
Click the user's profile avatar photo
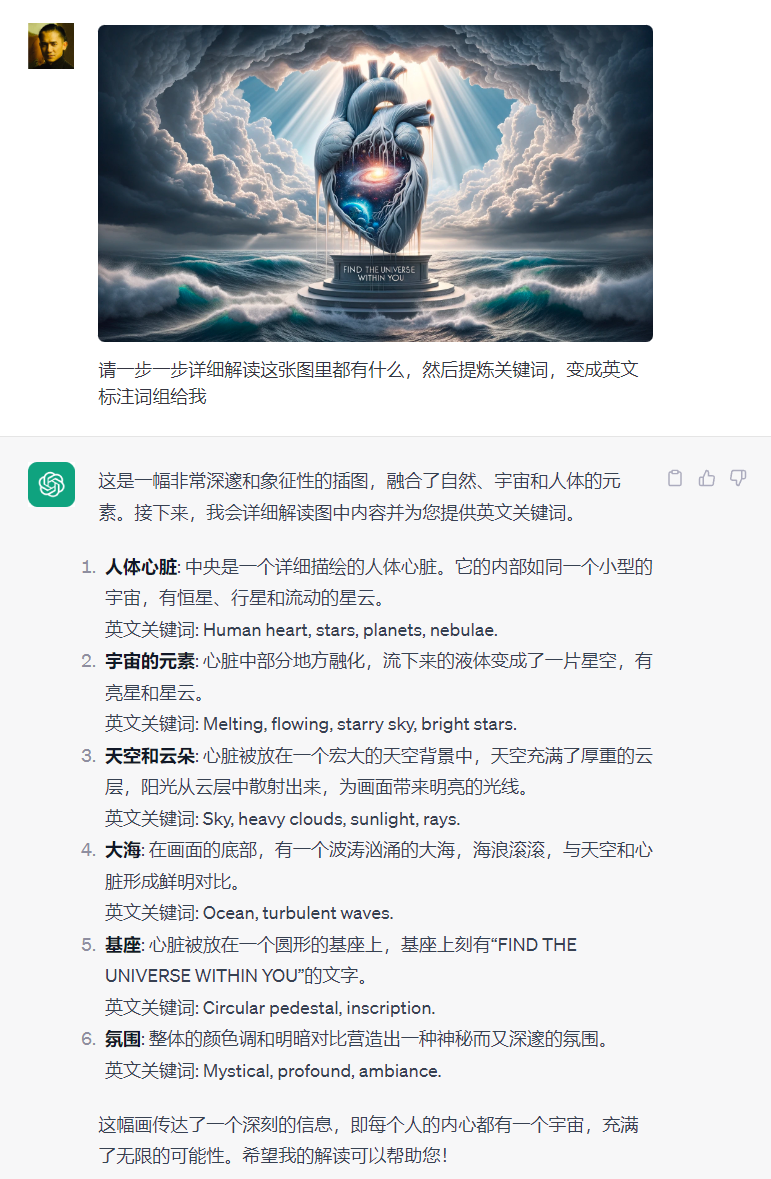coord(51,46)
